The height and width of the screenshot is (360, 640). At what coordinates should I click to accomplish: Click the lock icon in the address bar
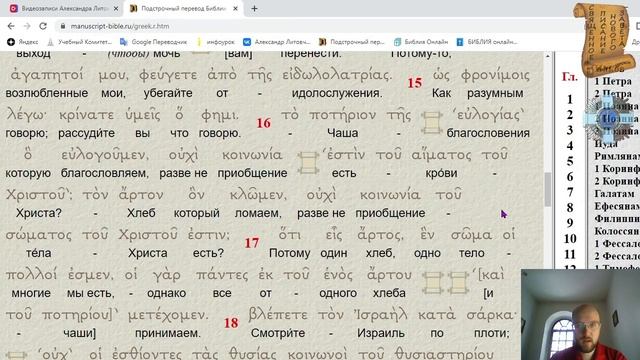pos(62,26)
